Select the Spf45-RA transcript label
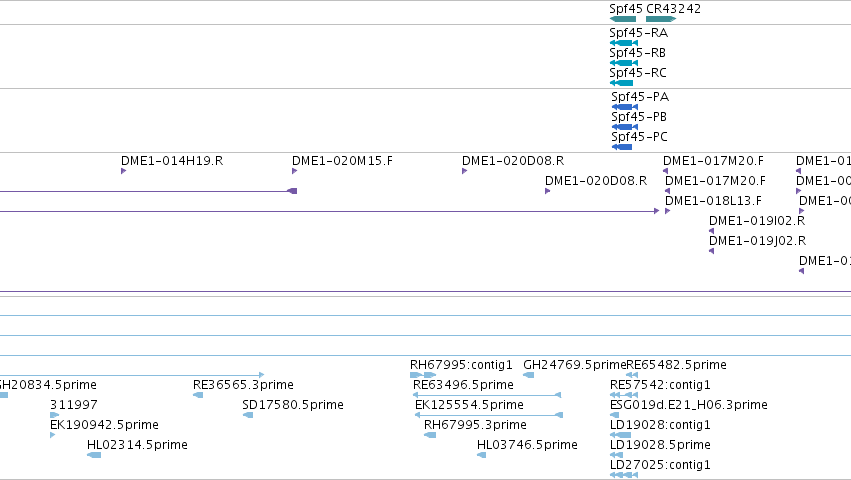Viewport: 851px width, 480px height. click(x=638, y=33)
